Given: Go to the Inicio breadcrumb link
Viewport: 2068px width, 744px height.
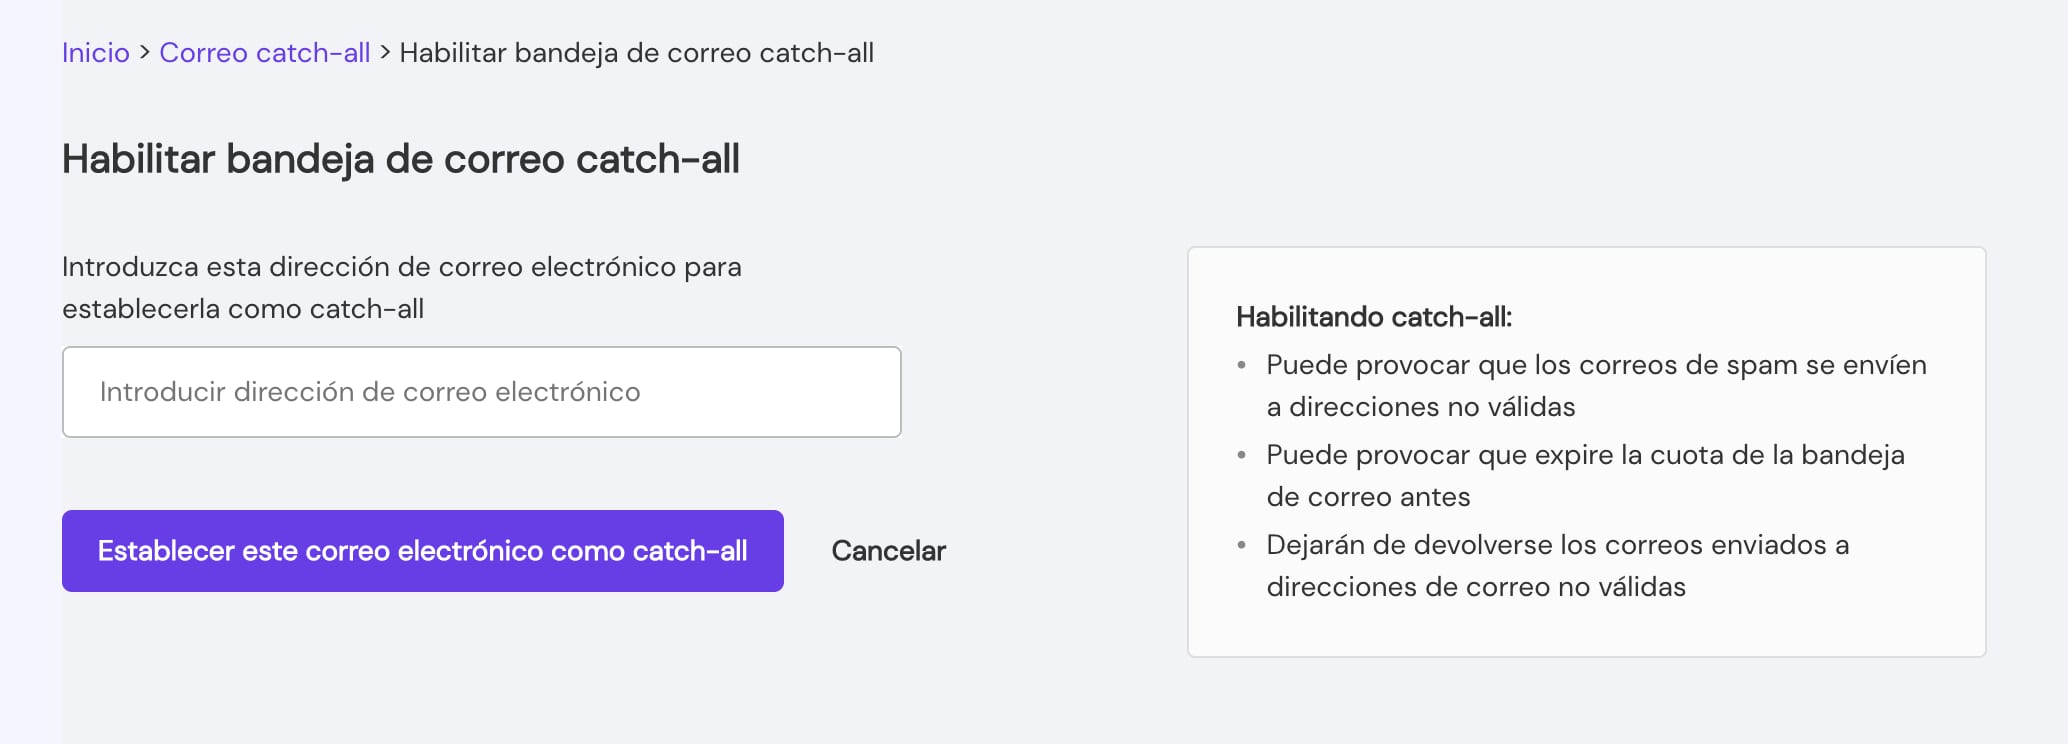Looking at the screenshot, I should pyautogui.click(x=96, y=53).
